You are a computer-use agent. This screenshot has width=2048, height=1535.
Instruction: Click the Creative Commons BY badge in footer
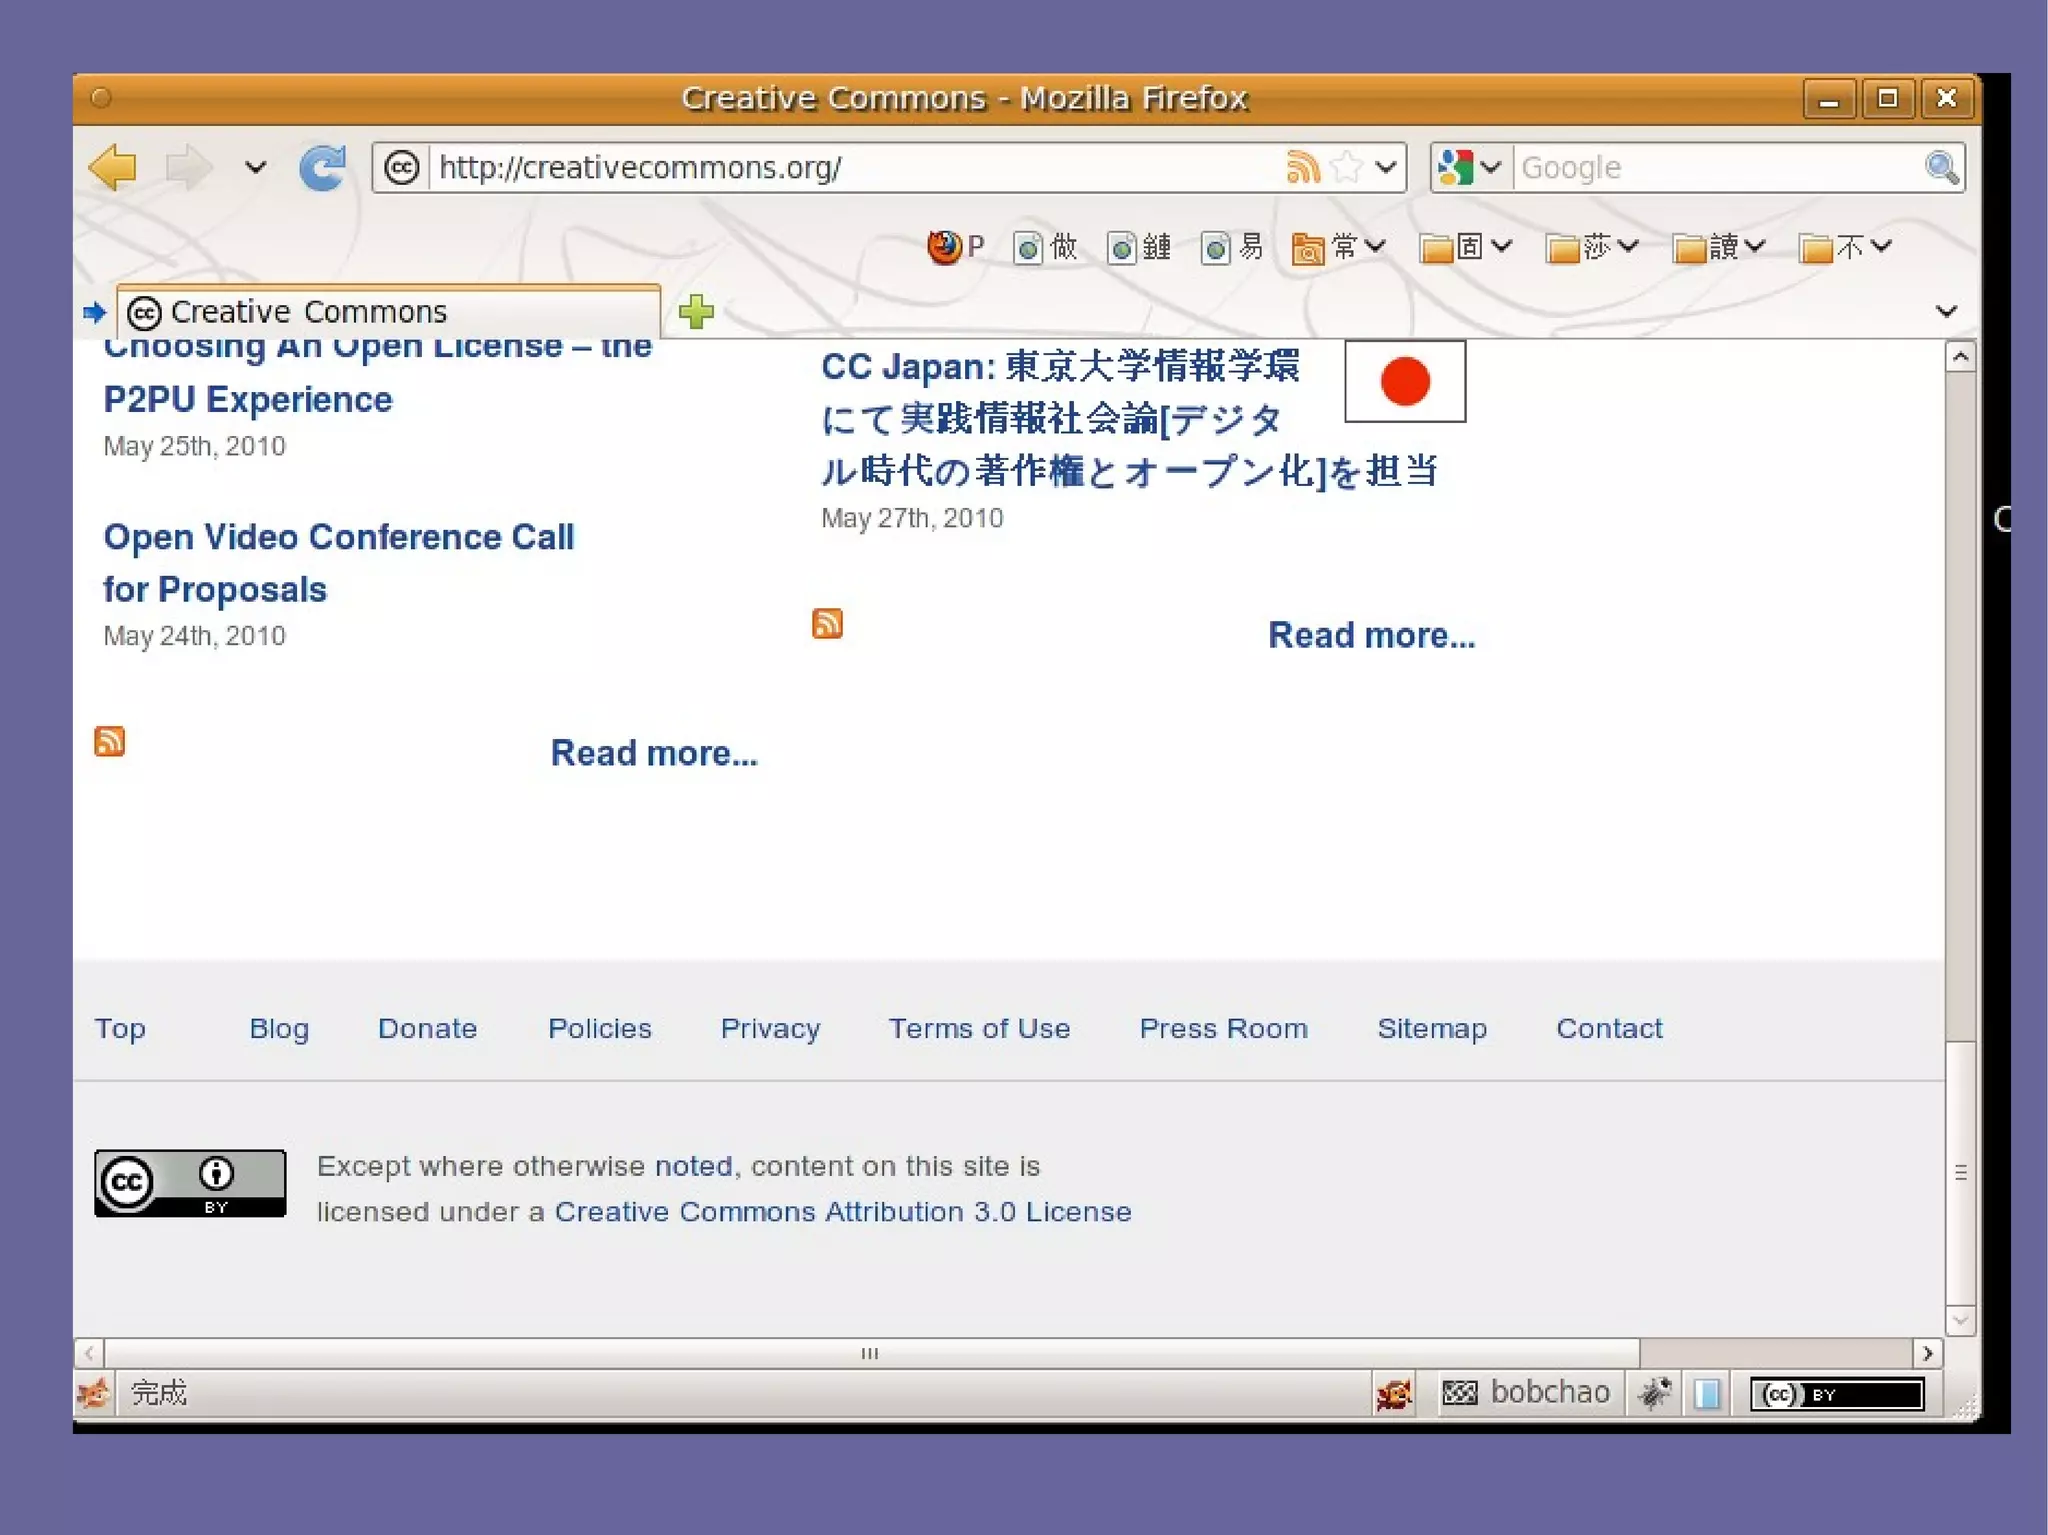point(190,1183)
